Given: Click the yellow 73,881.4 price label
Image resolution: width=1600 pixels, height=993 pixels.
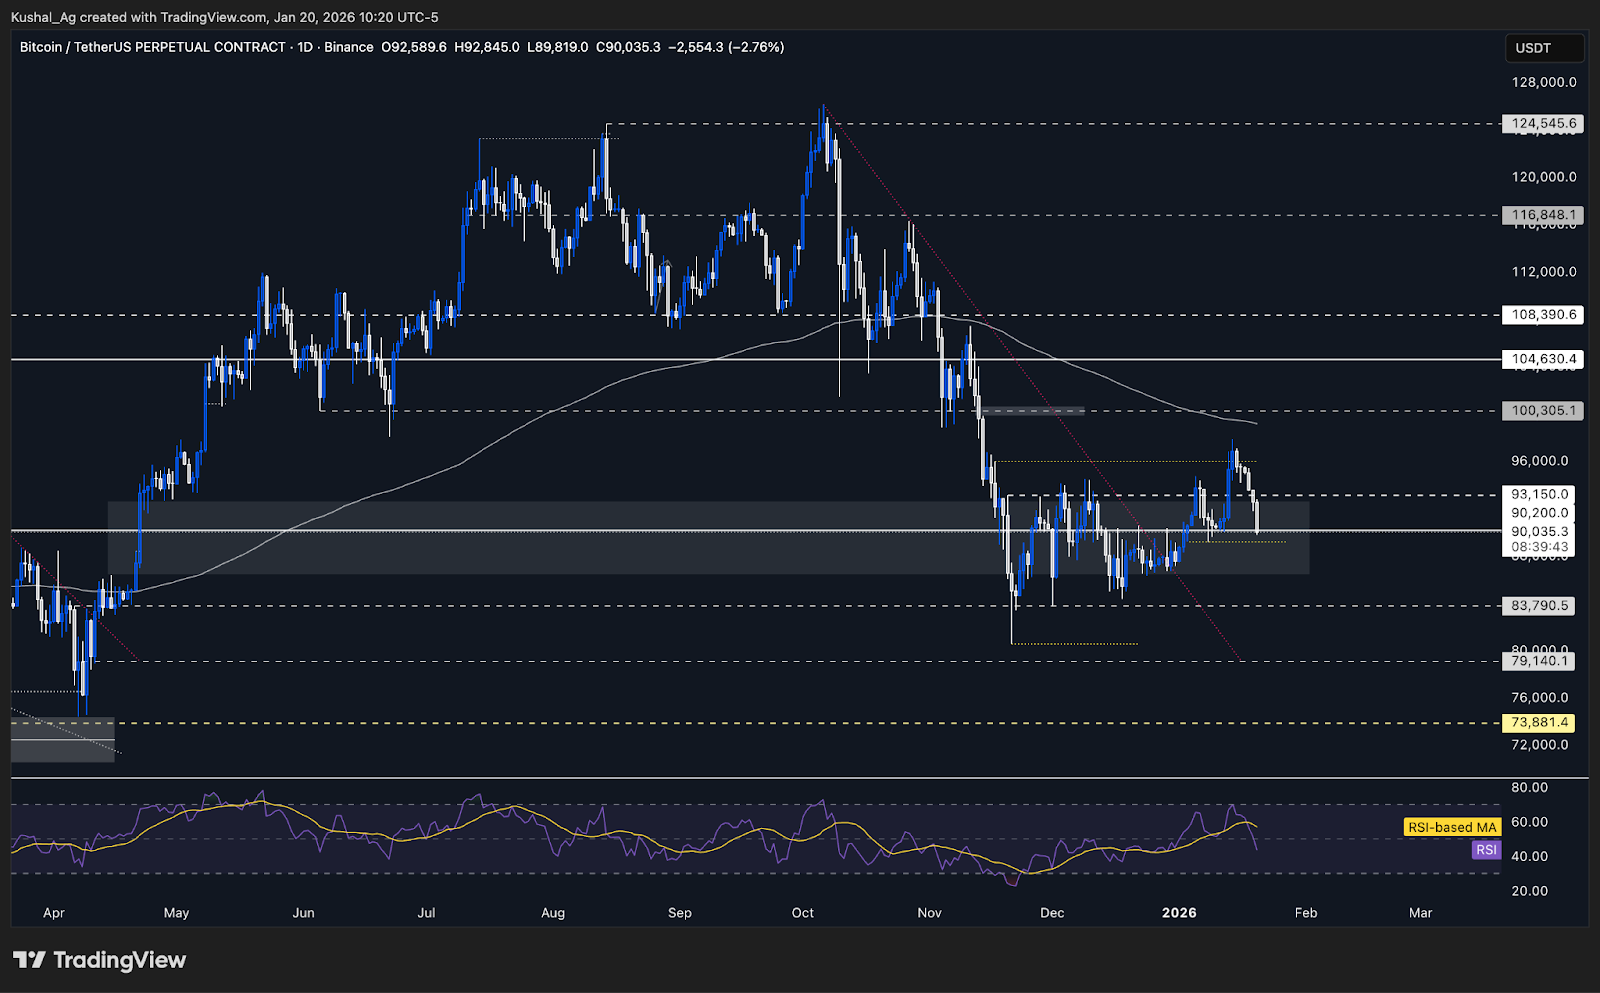Looking at the screenshot, I should [1539, 721].
